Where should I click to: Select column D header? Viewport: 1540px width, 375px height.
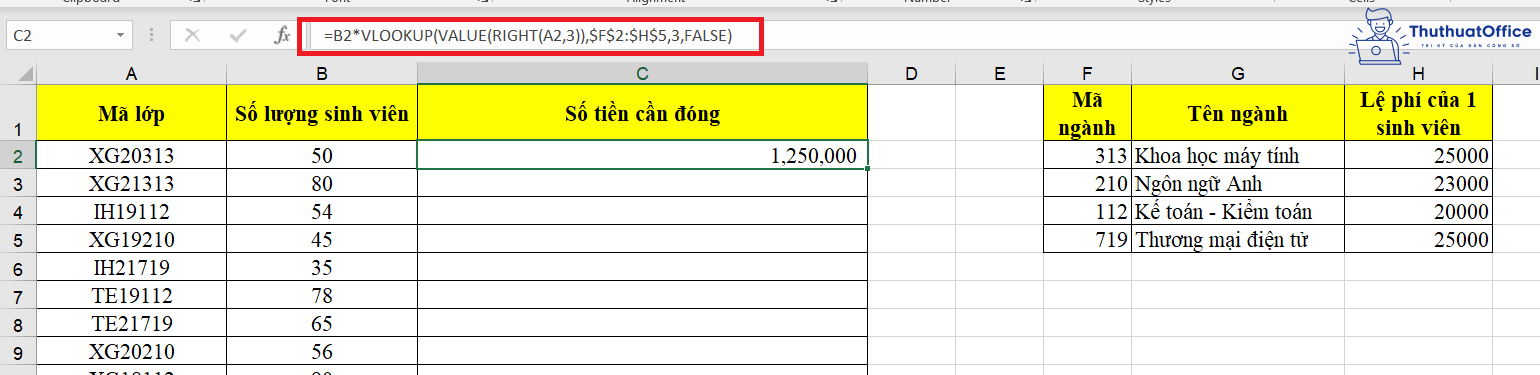pyautogui.click(x=912, y=73)
